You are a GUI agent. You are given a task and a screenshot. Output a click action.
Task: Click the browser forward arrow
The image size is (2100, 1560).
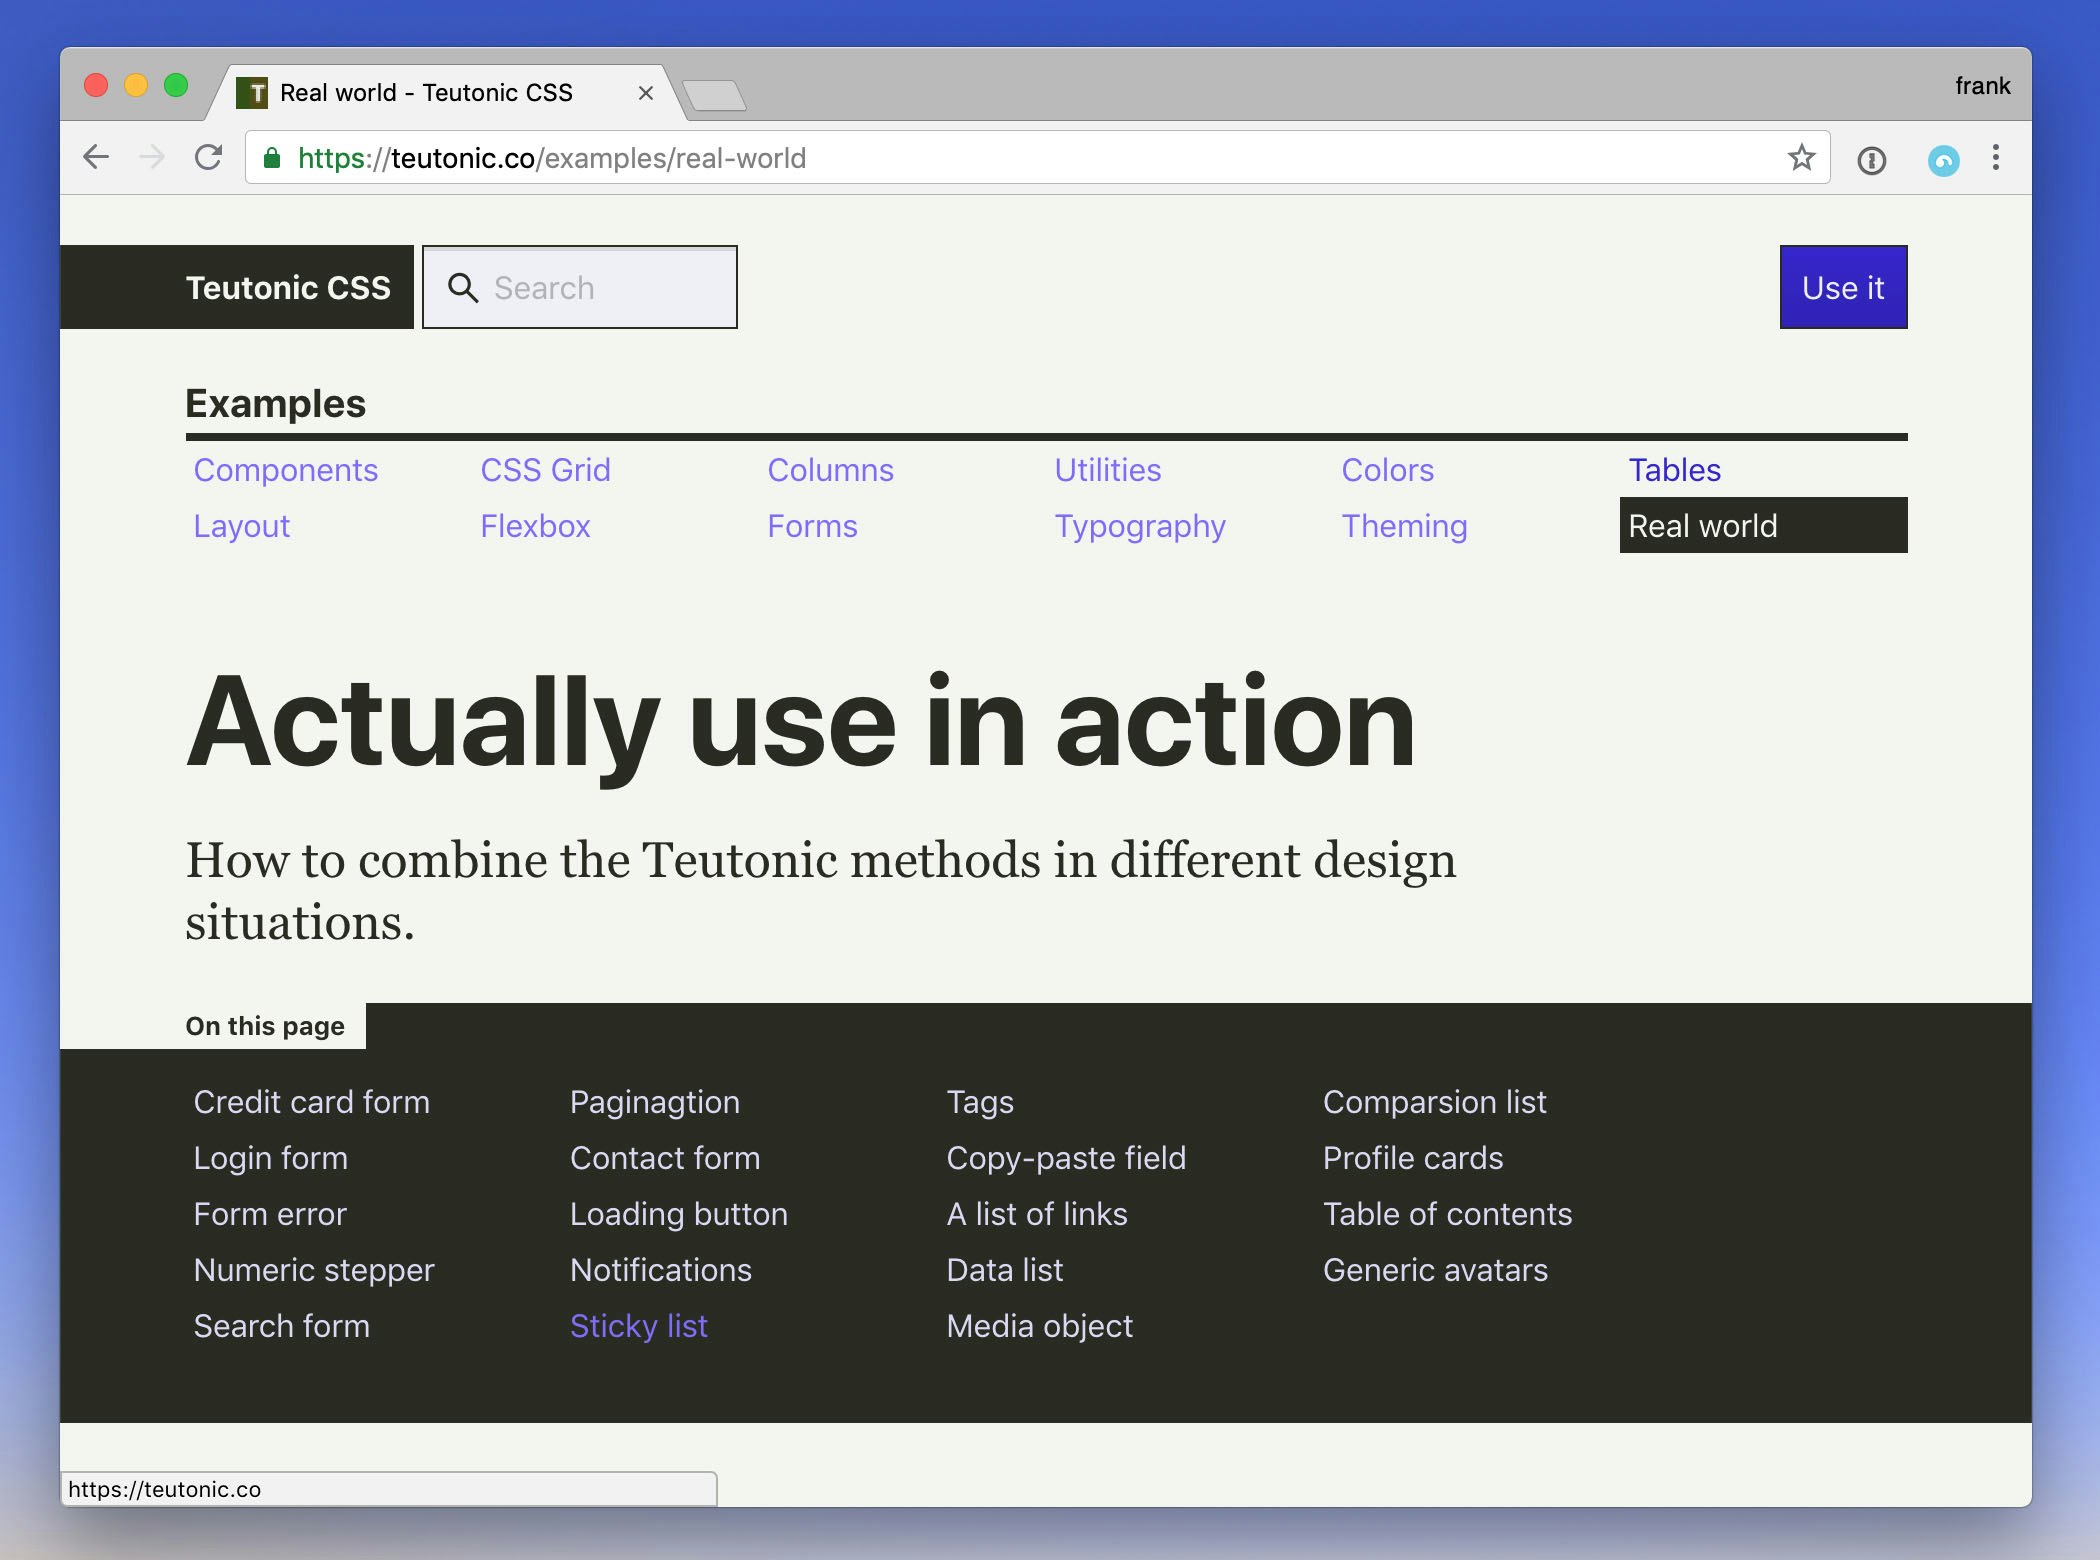click(x=153, y=157)
